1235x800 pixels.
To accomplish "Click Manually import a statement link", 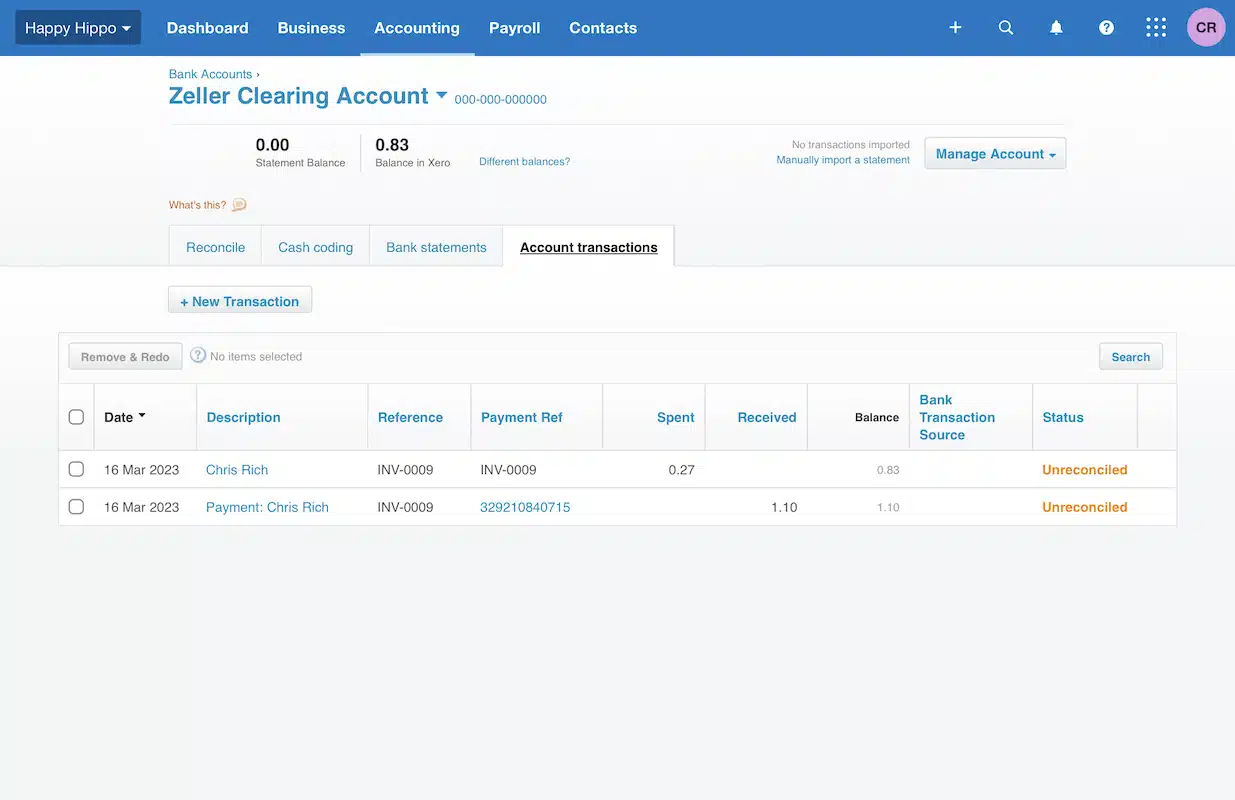I will pyautogui.click(x=843, y=160).
